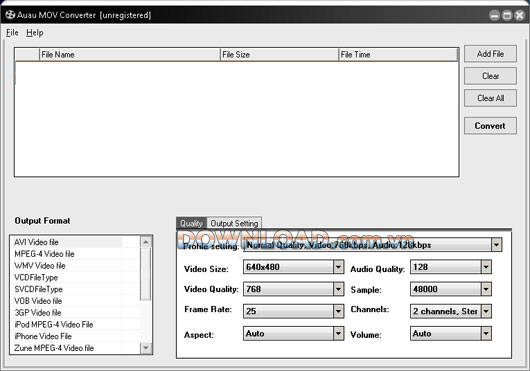The height and width of the screenshot is (371, 530).
Task: Open the Volume dropdown
Action: pos(486,333)
